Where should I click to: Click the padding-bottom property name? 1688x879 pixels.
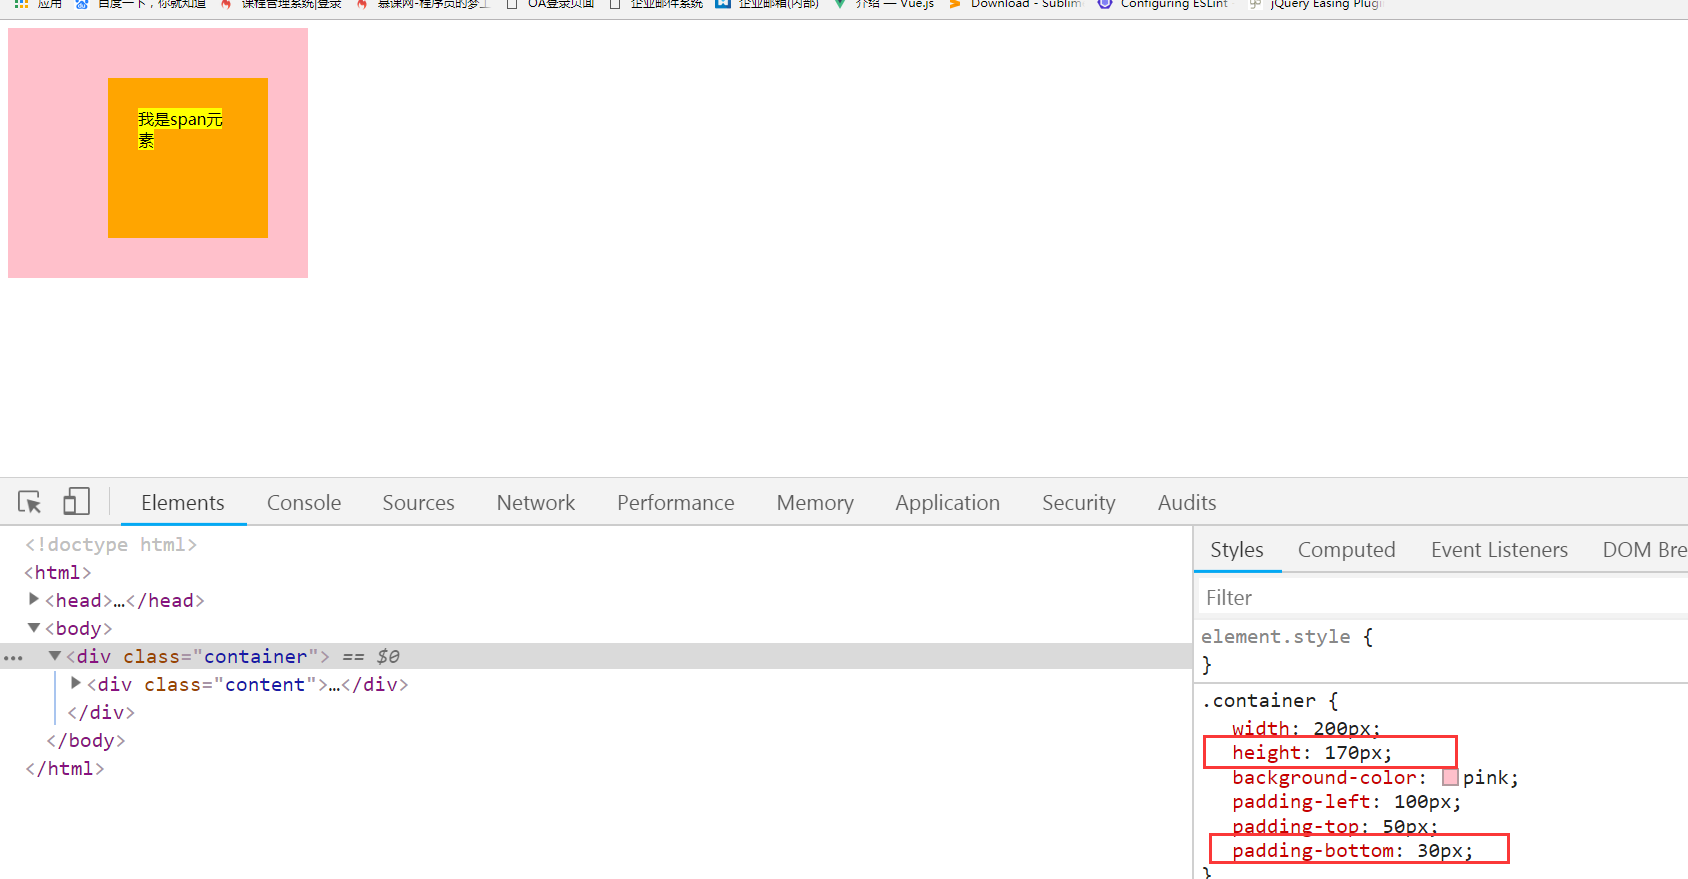point(1314,850)
